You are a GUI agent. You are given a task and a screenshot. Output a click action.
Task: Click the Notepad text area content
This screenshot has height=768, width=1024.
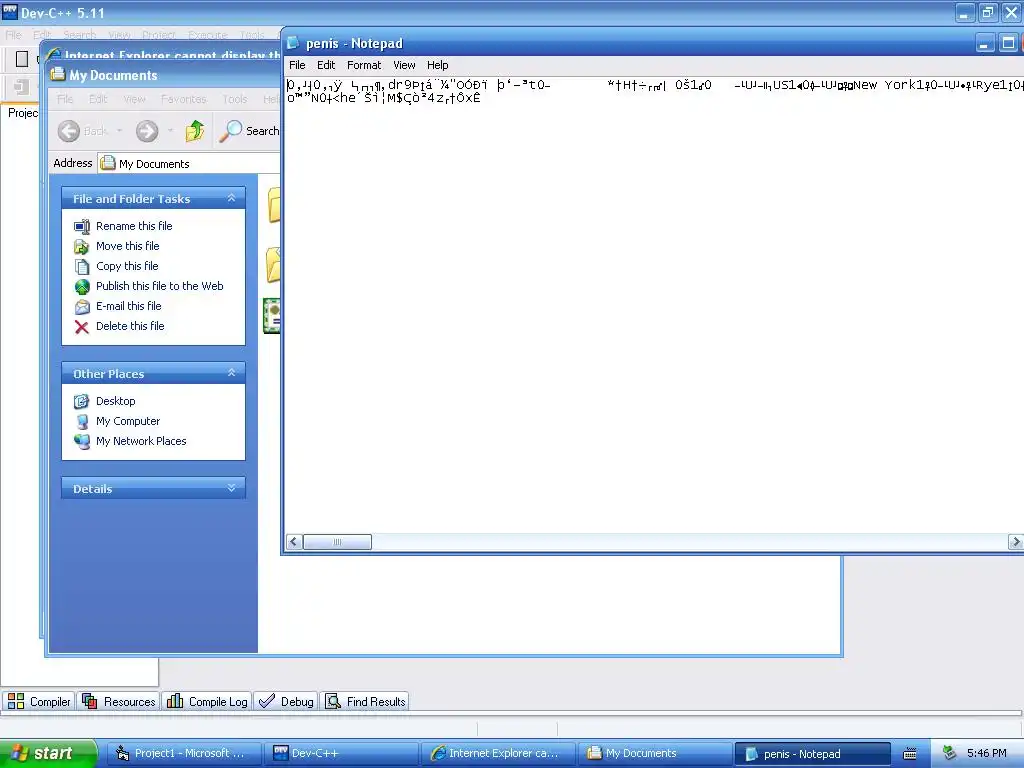[x=653, y=304]
